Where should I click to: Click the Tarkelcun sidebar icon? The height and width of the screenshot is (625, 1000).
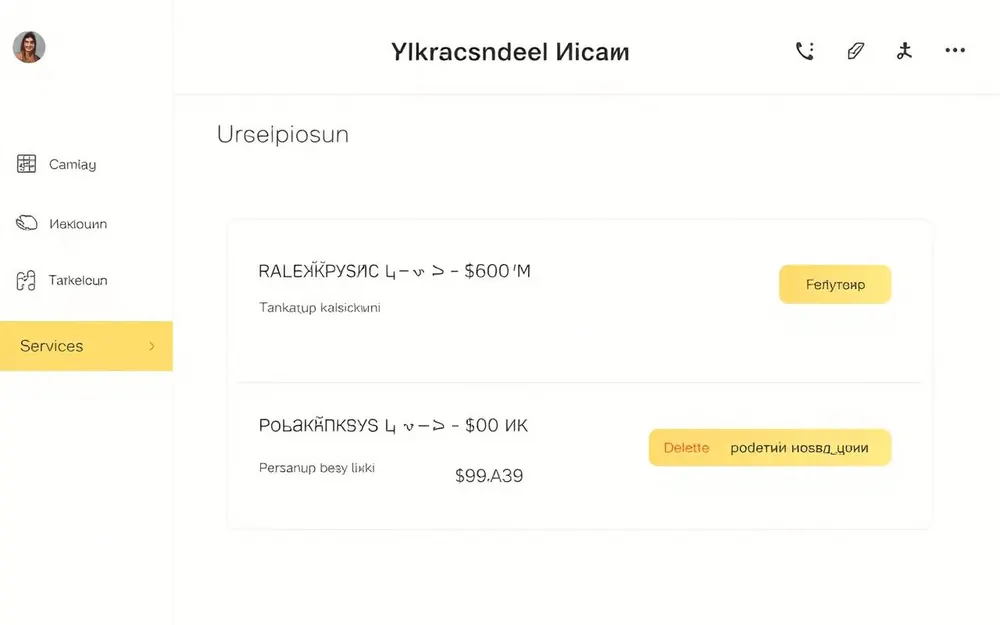click(26, 281)
